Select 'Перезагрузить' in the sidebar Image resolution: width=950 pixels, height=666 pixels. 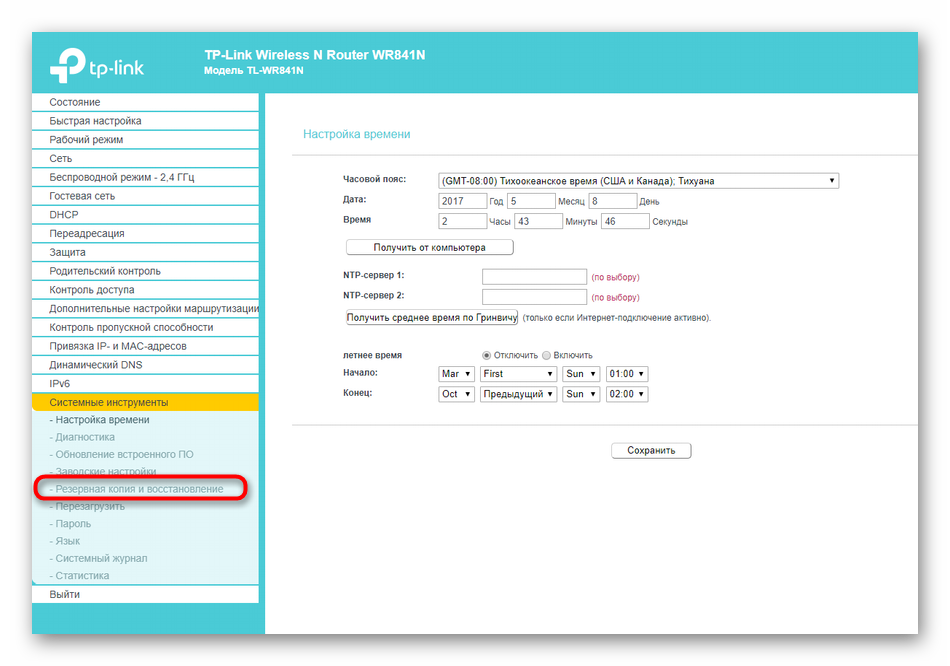[90, 506]
